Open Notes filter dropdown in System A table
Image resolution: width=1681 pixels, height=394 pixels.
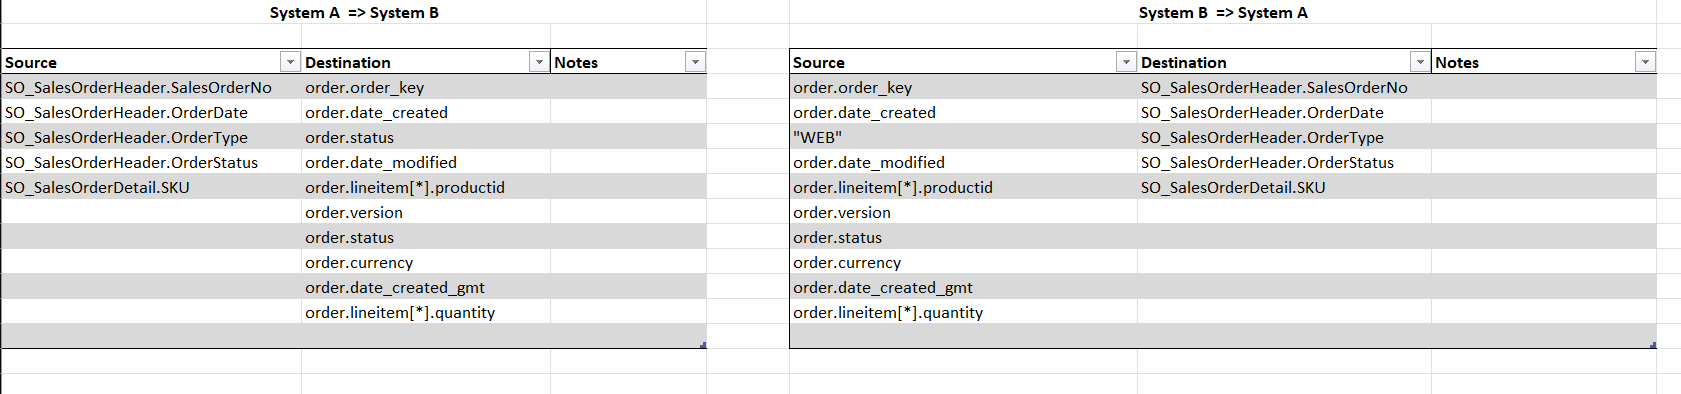(x=695, y=62)
